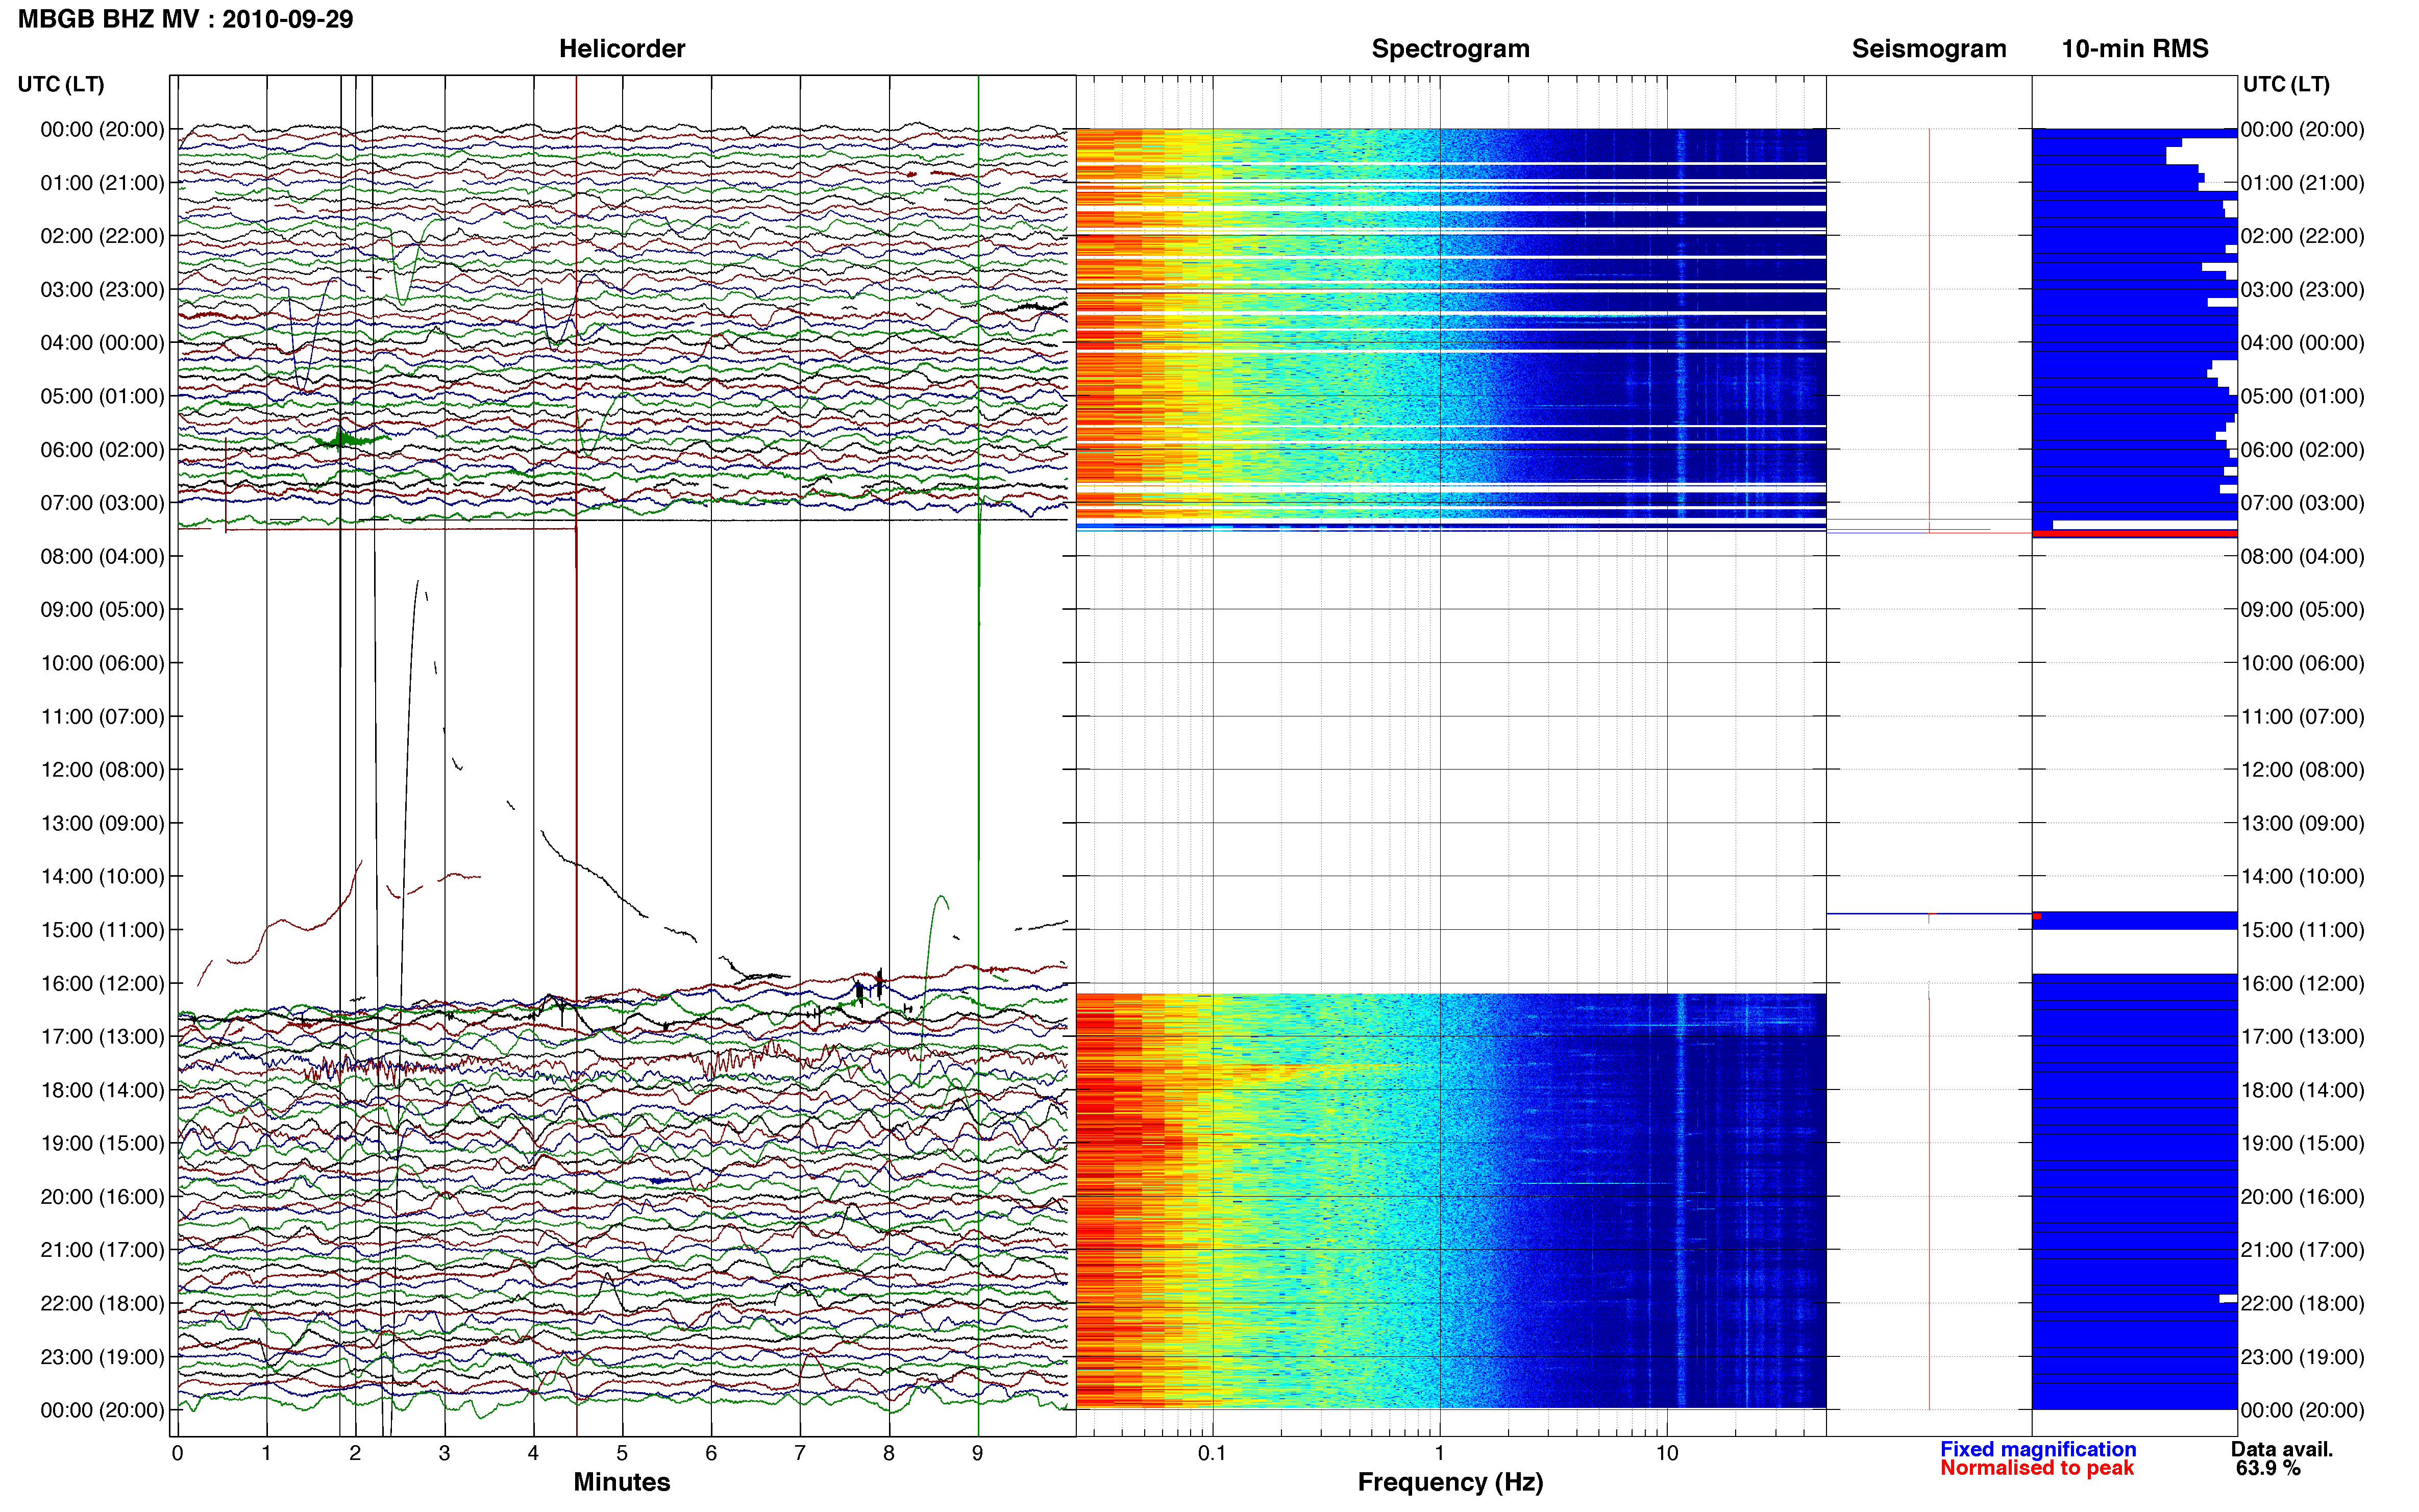The width and height of the screenshot is (2419, 1512).
Task: Click the right '08:00 (04:00)' time label
Action: coord(2302,556)
